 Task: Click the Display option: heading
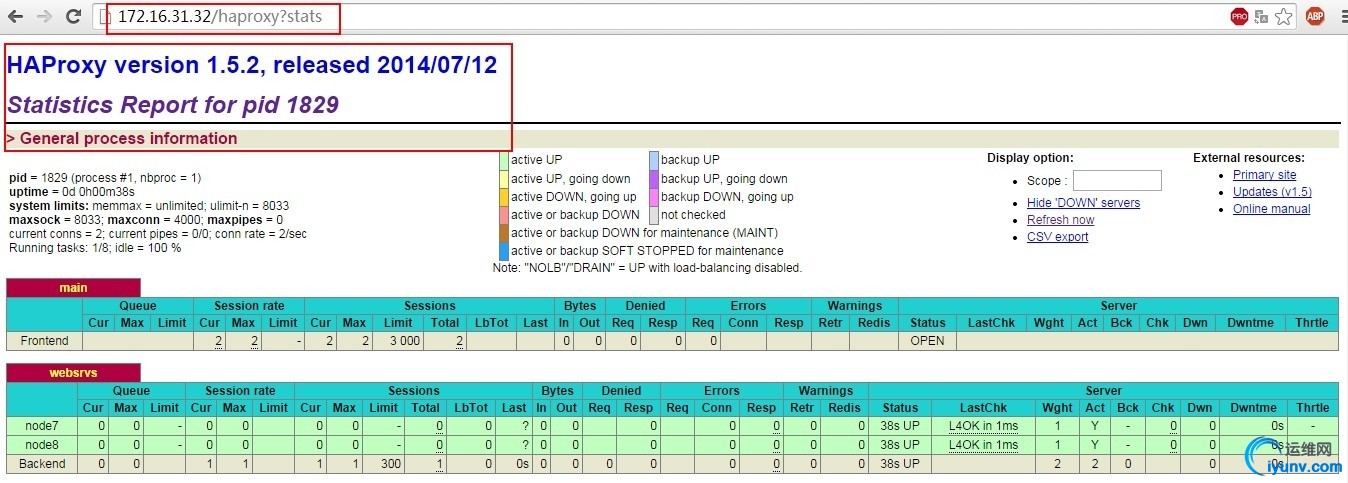1030,158
